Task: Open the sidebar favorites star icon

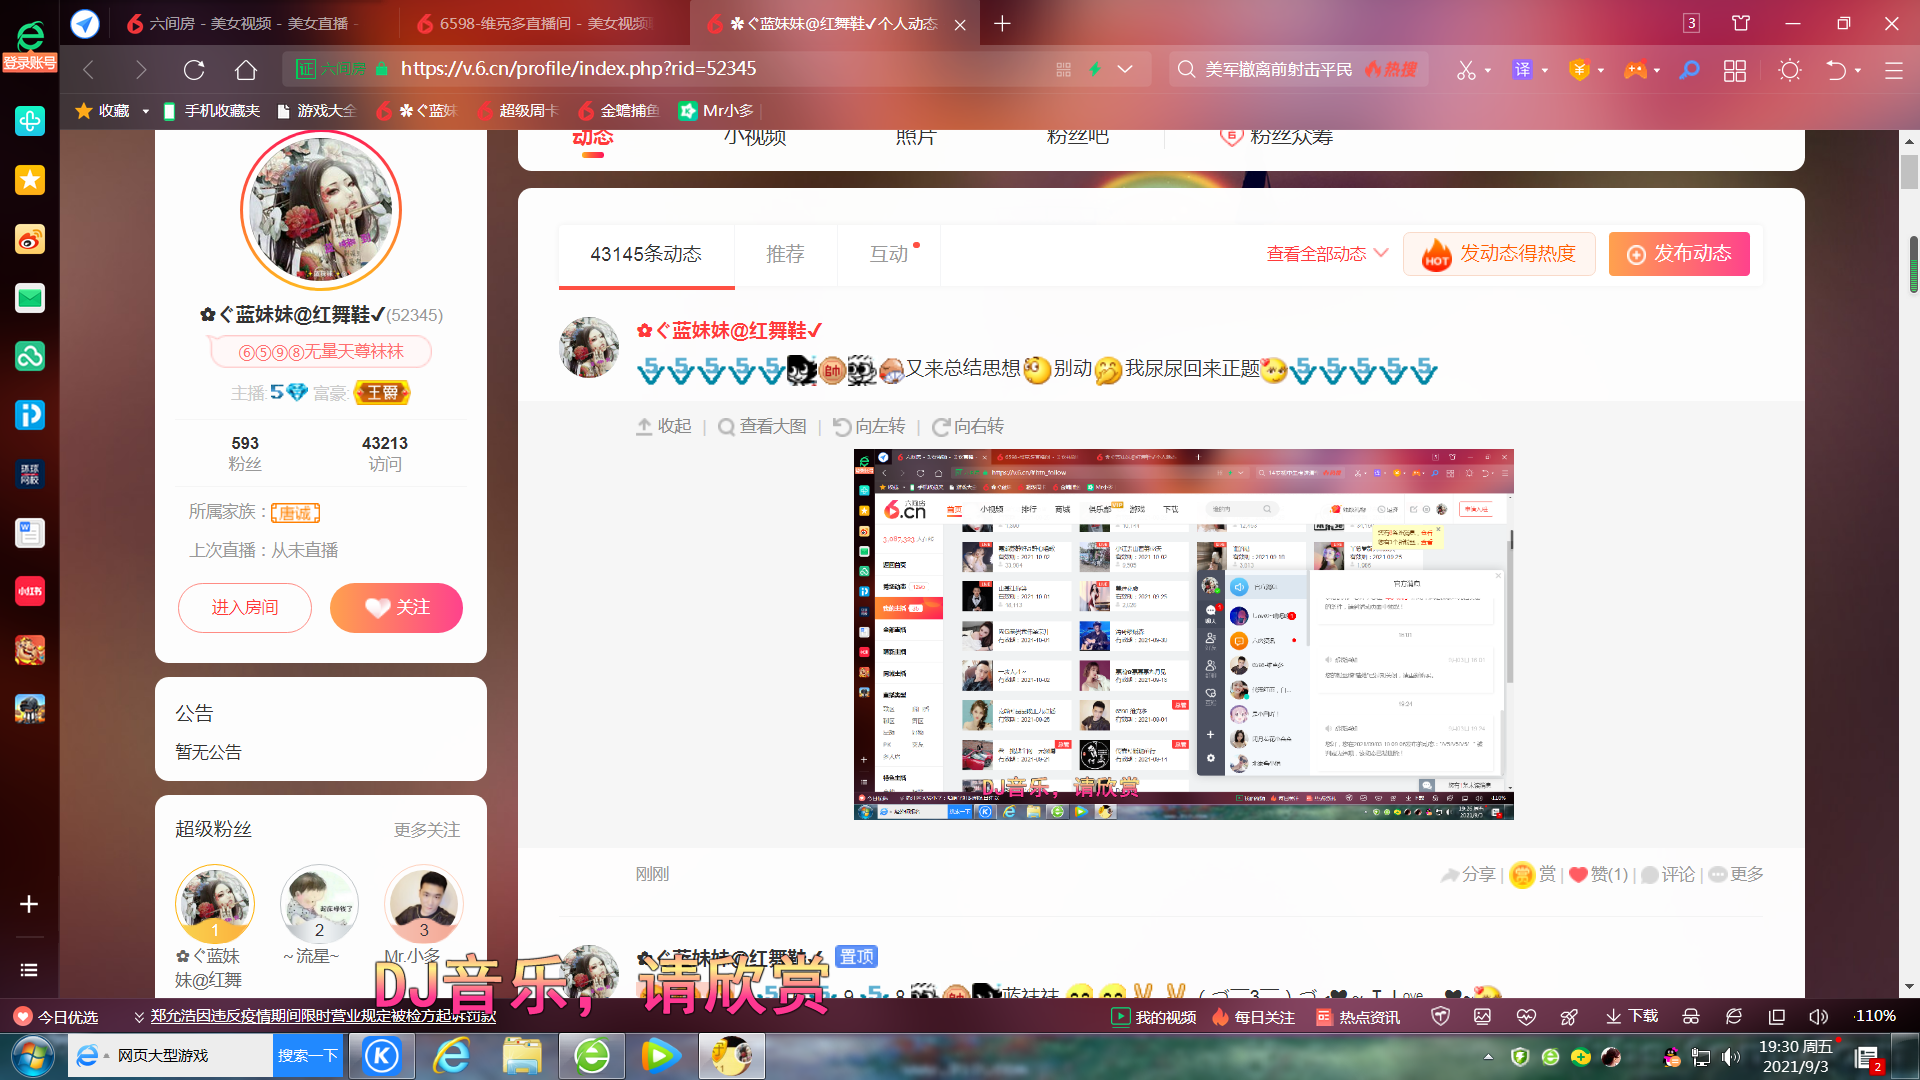Action: click(30, 180)
